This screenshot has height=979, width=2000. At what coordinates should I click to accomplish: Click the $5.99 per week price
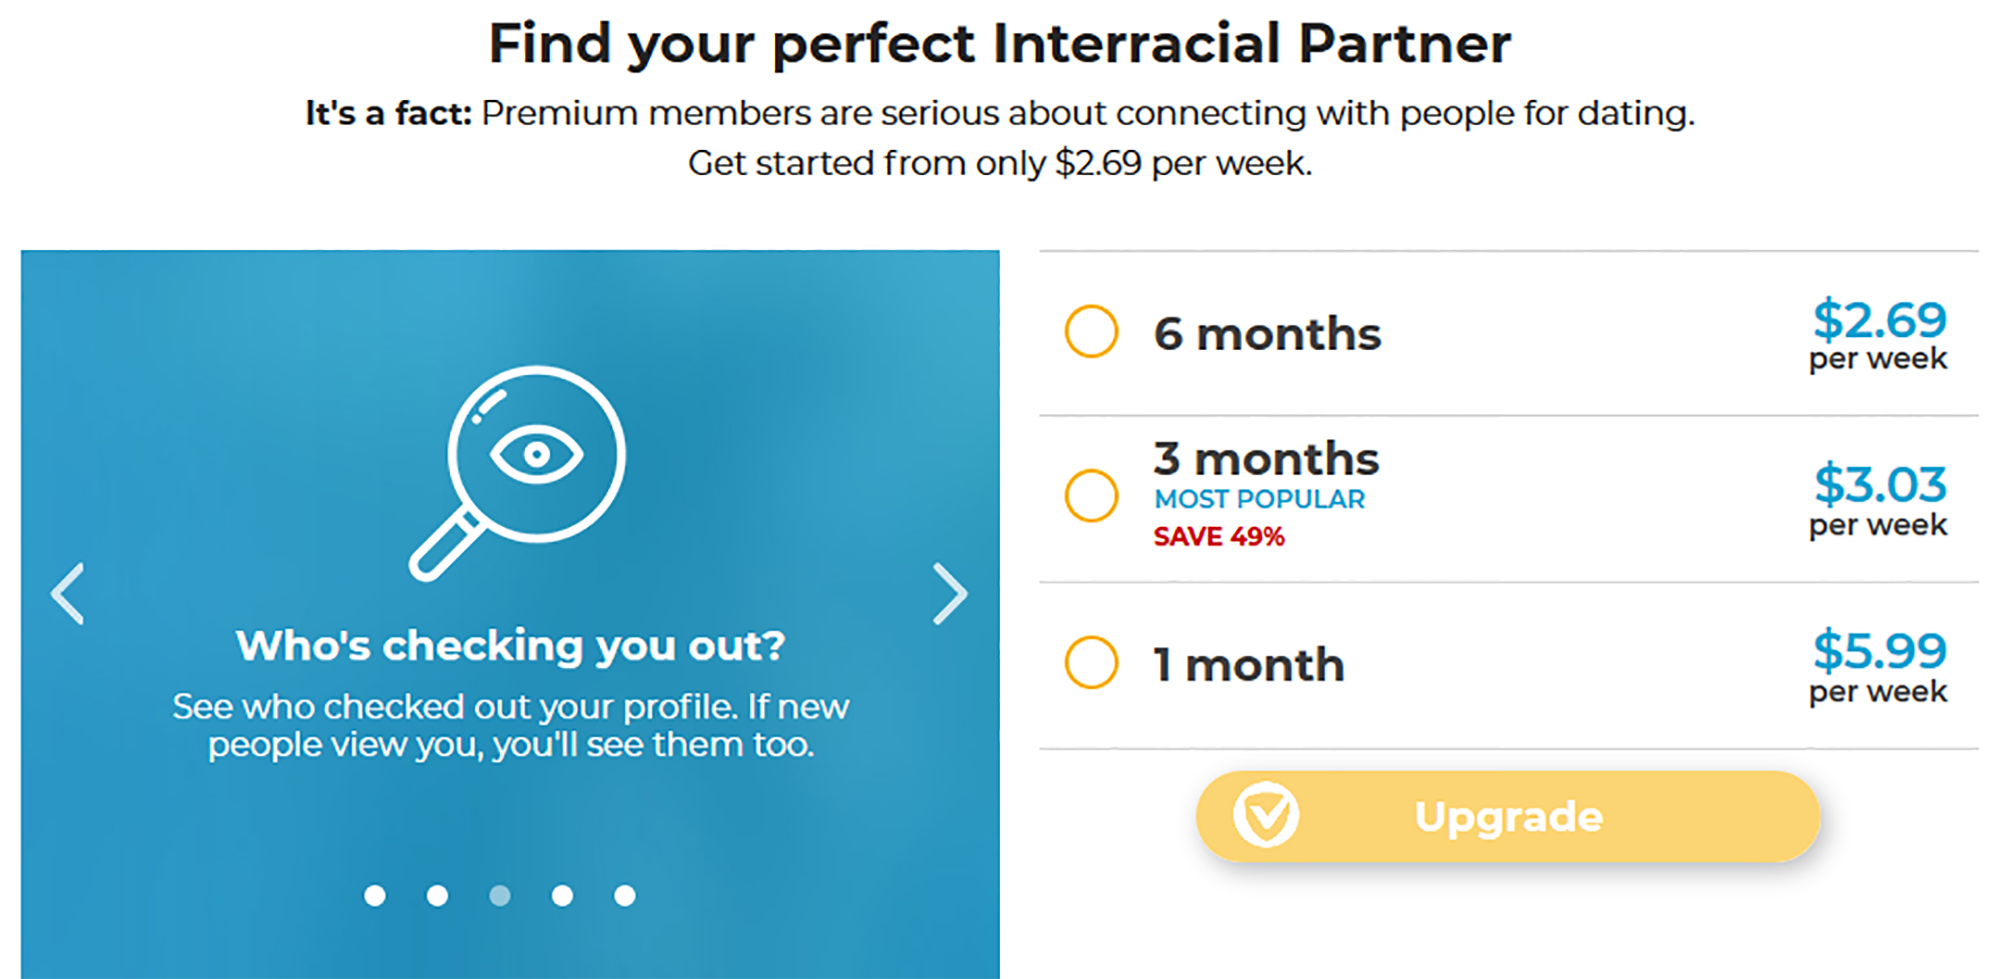(x=1878, y=666)
